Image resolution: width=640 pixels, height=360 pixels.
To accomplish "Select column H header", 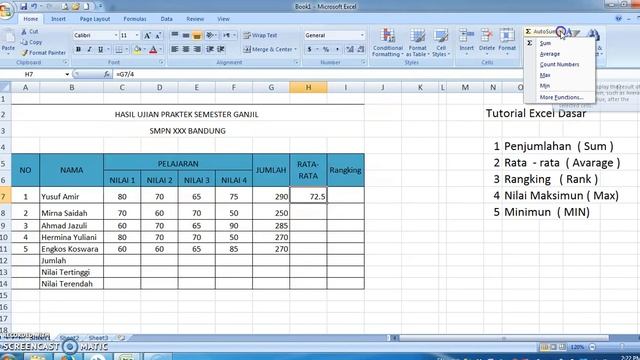I will point(308,87).
